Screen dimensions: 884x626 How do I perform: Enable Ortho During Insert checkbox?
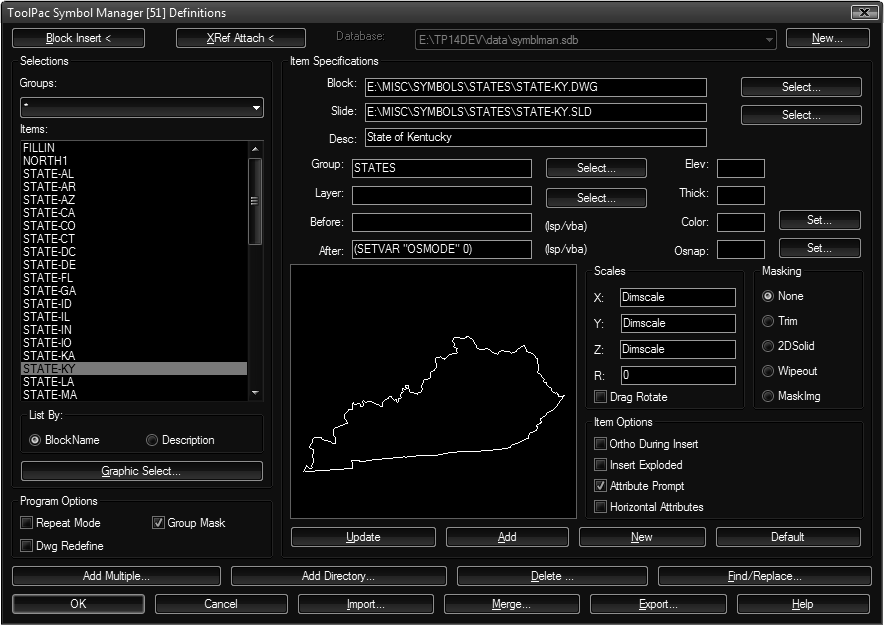600,444
